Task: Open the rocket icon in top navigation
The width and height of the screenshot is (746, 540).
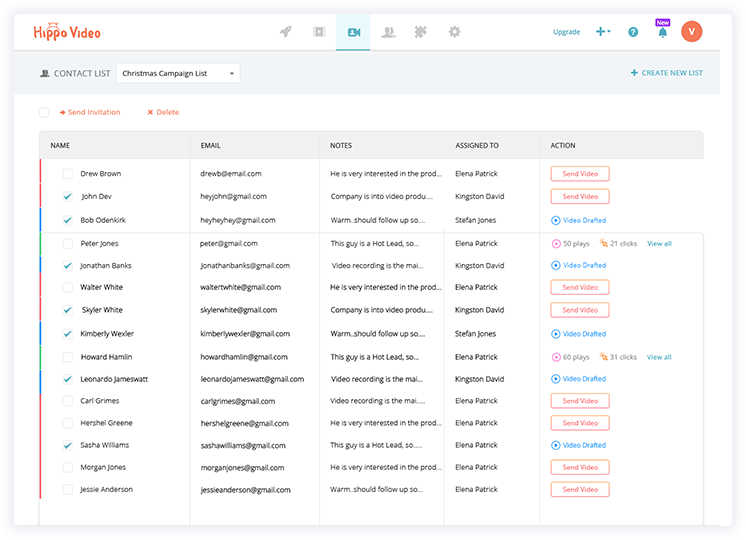Action: (x=285, y=32)
